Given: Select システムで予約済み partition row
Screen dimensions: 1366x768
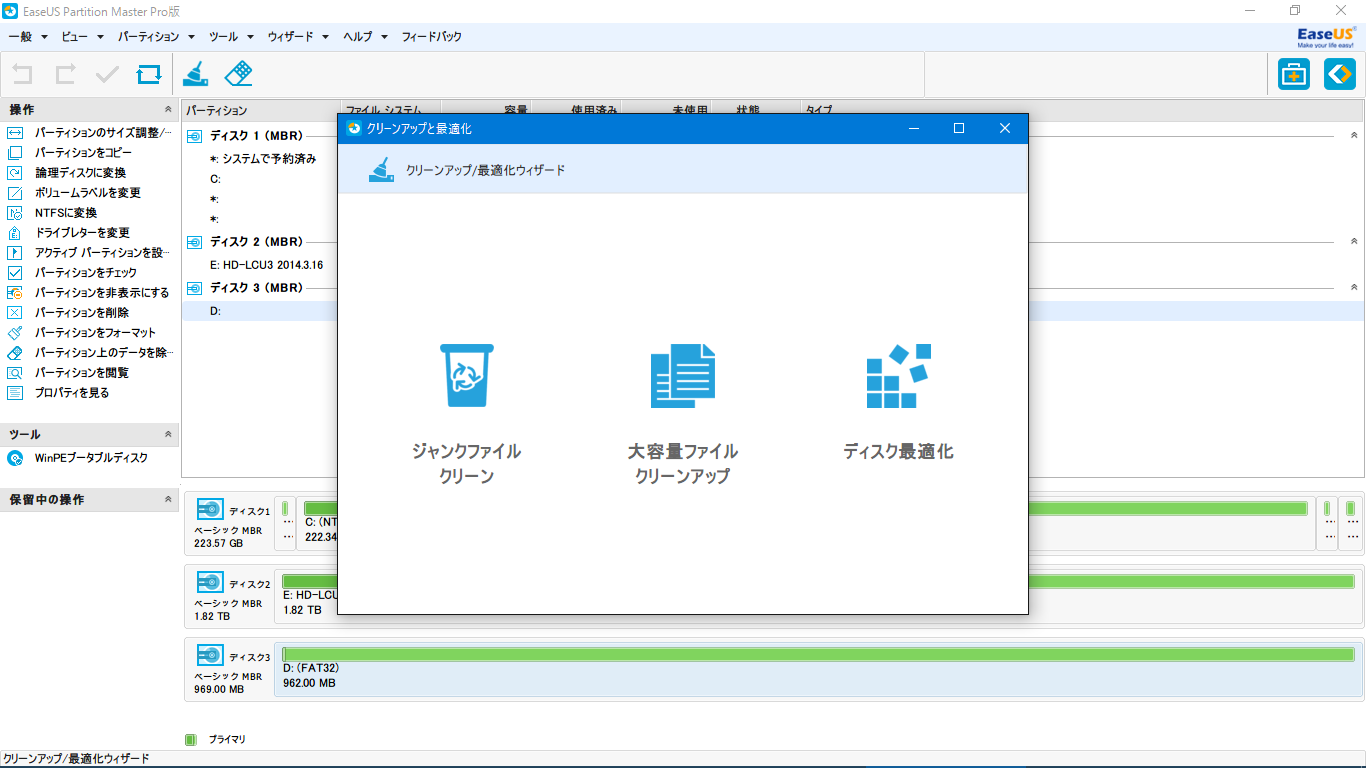Looking at the screenshot, I should (262, 158).
